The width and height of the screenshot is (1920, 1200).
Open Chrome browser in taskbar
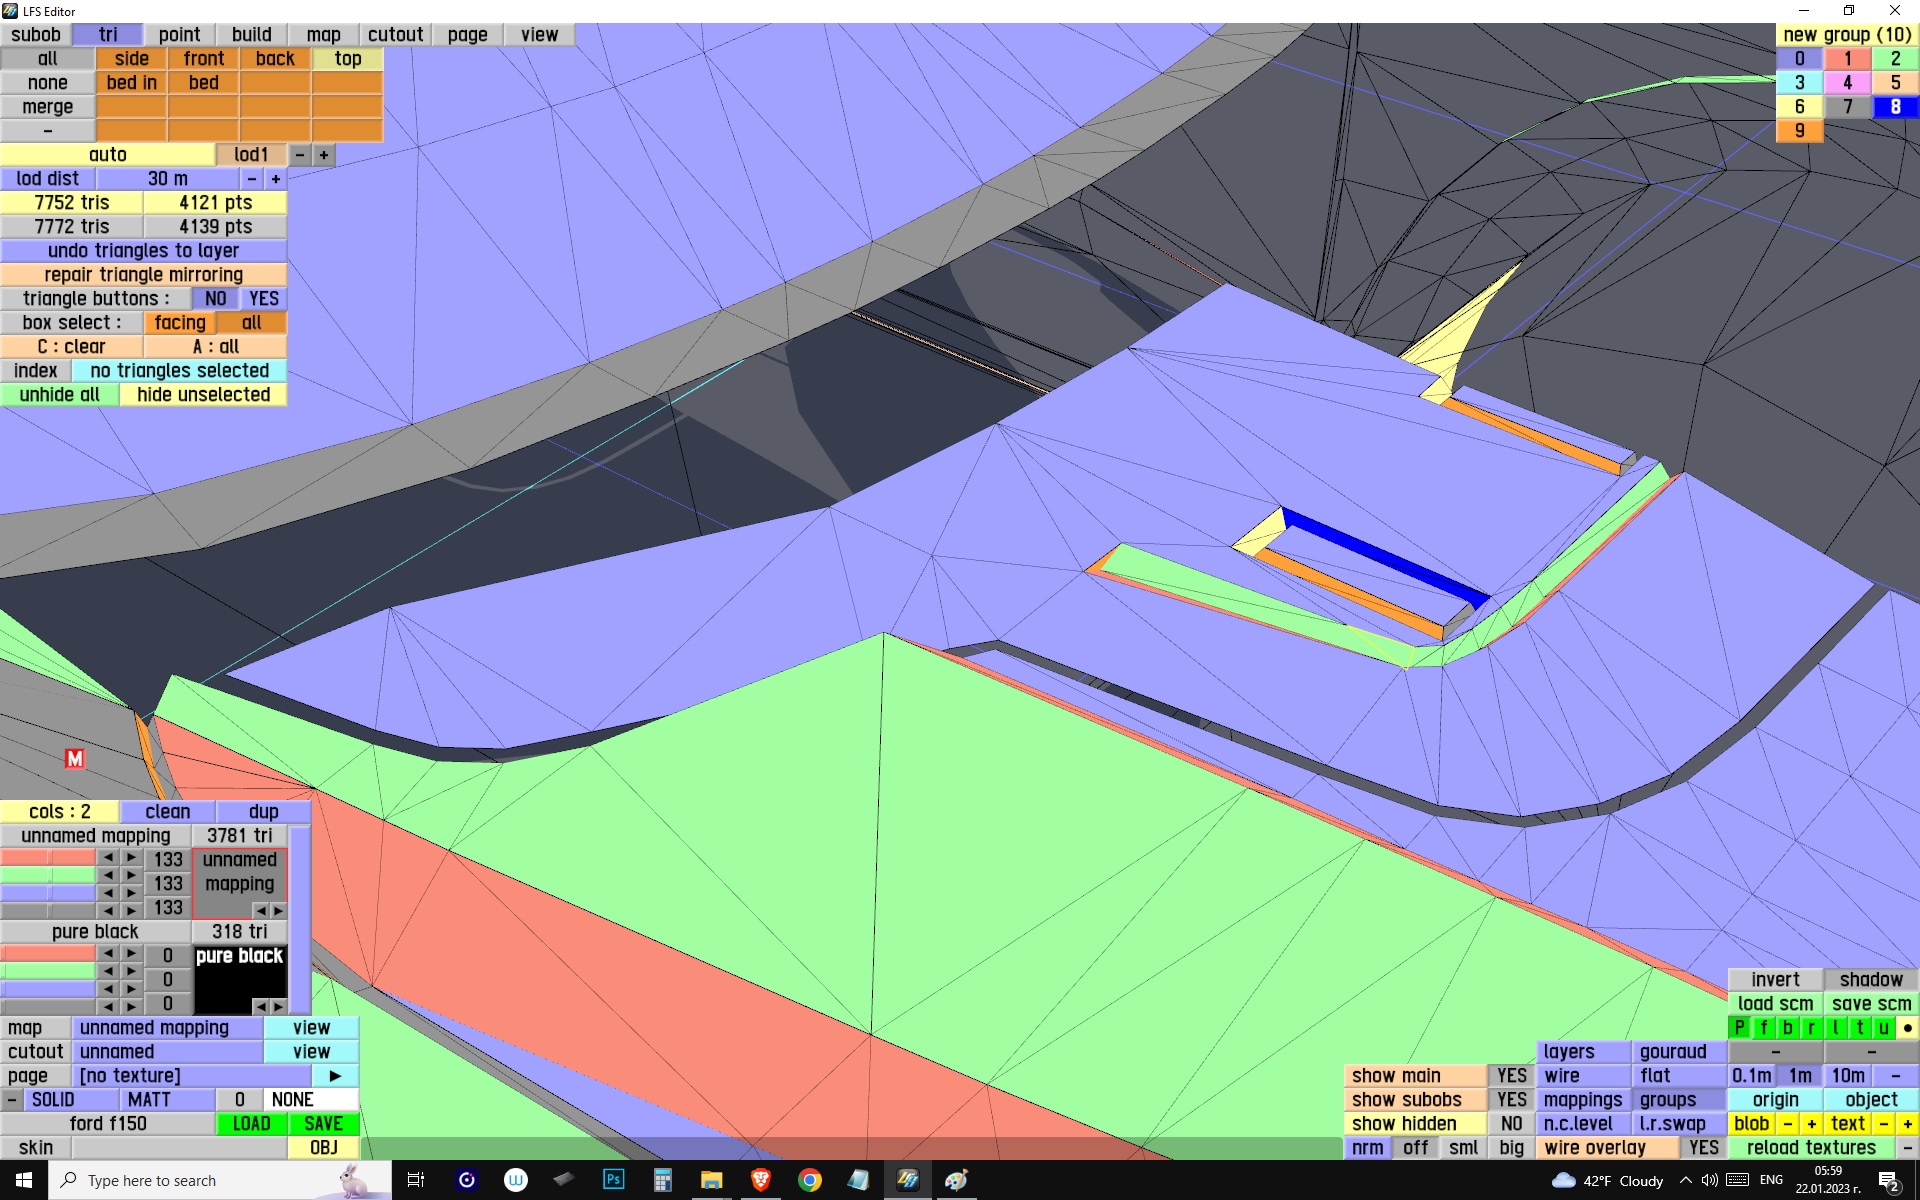click(810, 1180)
